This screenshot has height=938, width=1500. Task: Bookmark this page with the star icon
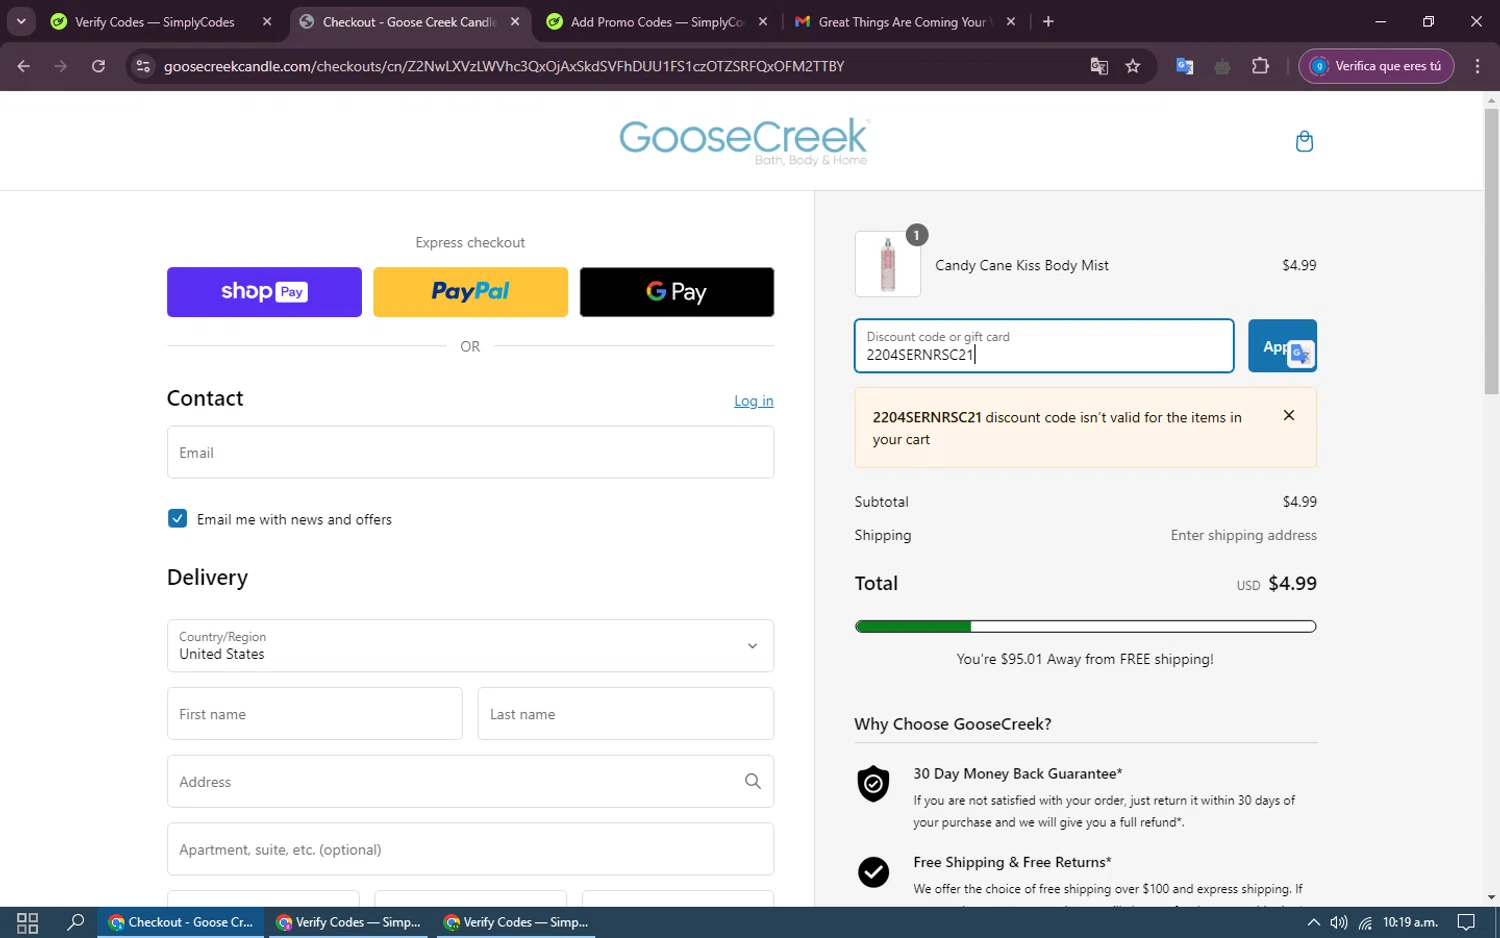(1133, 66)
